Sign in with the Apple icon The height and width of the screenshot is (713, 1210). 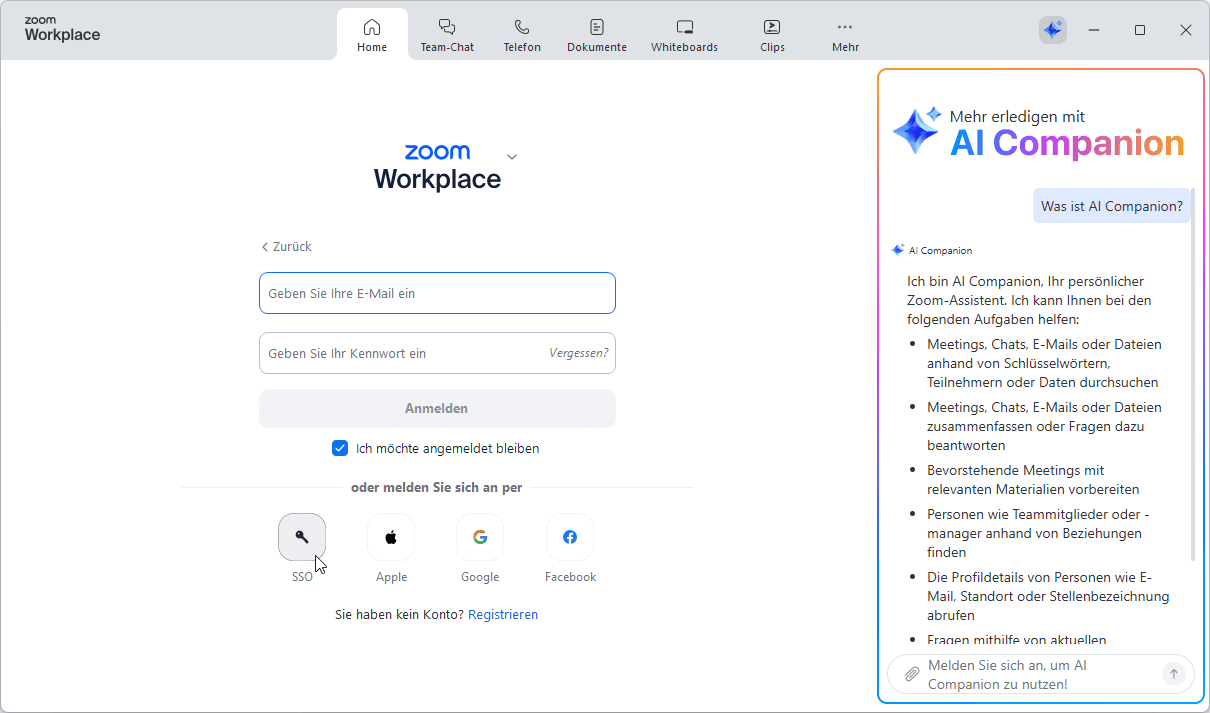[391, 537]
